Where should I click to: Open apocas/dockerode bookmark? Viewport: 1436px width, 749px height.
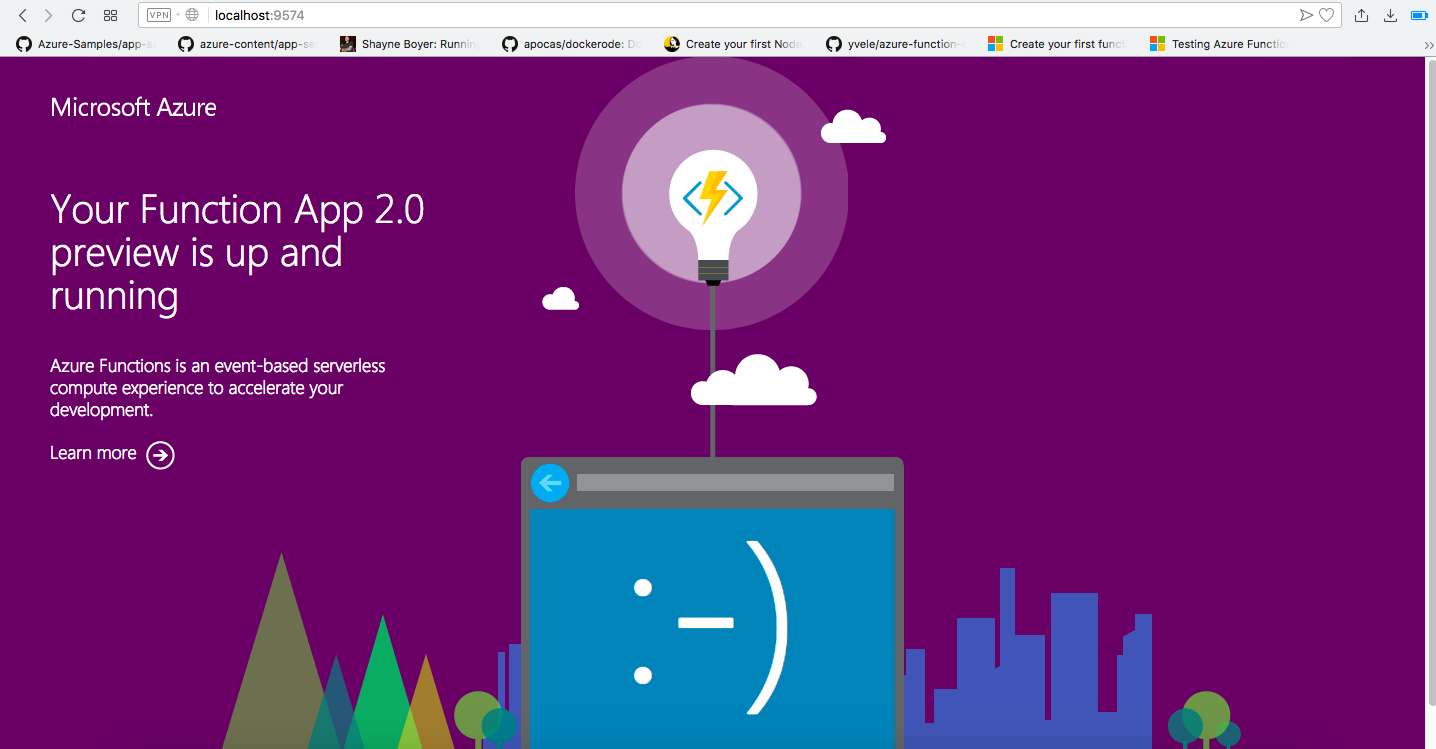coord(573,44)
